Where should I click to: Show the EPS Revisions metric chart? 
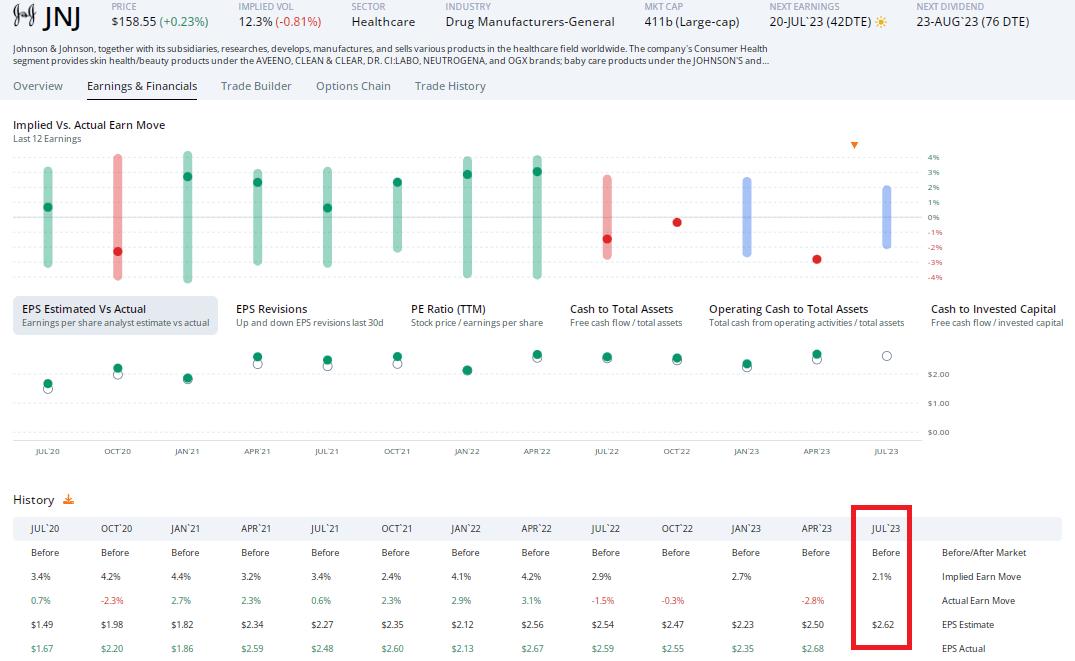pos(309,315)
